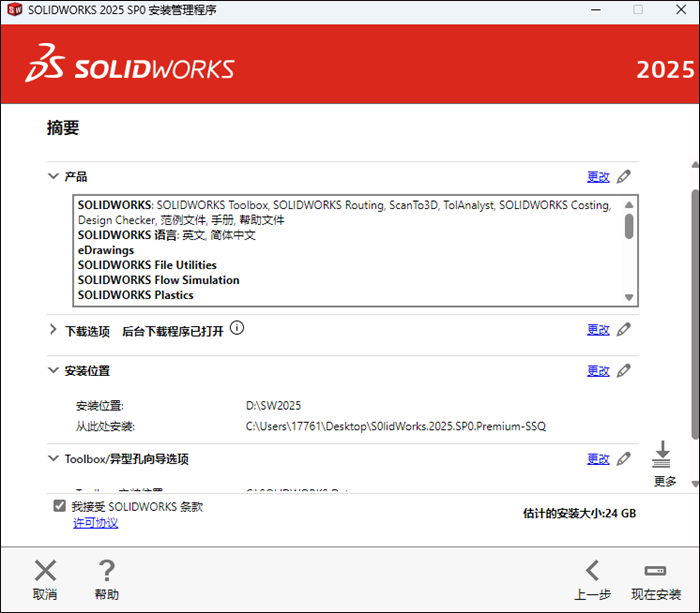Click the D:\SW2025 install path
Viewport: 700px width, 613px height.
pos(273,405)
